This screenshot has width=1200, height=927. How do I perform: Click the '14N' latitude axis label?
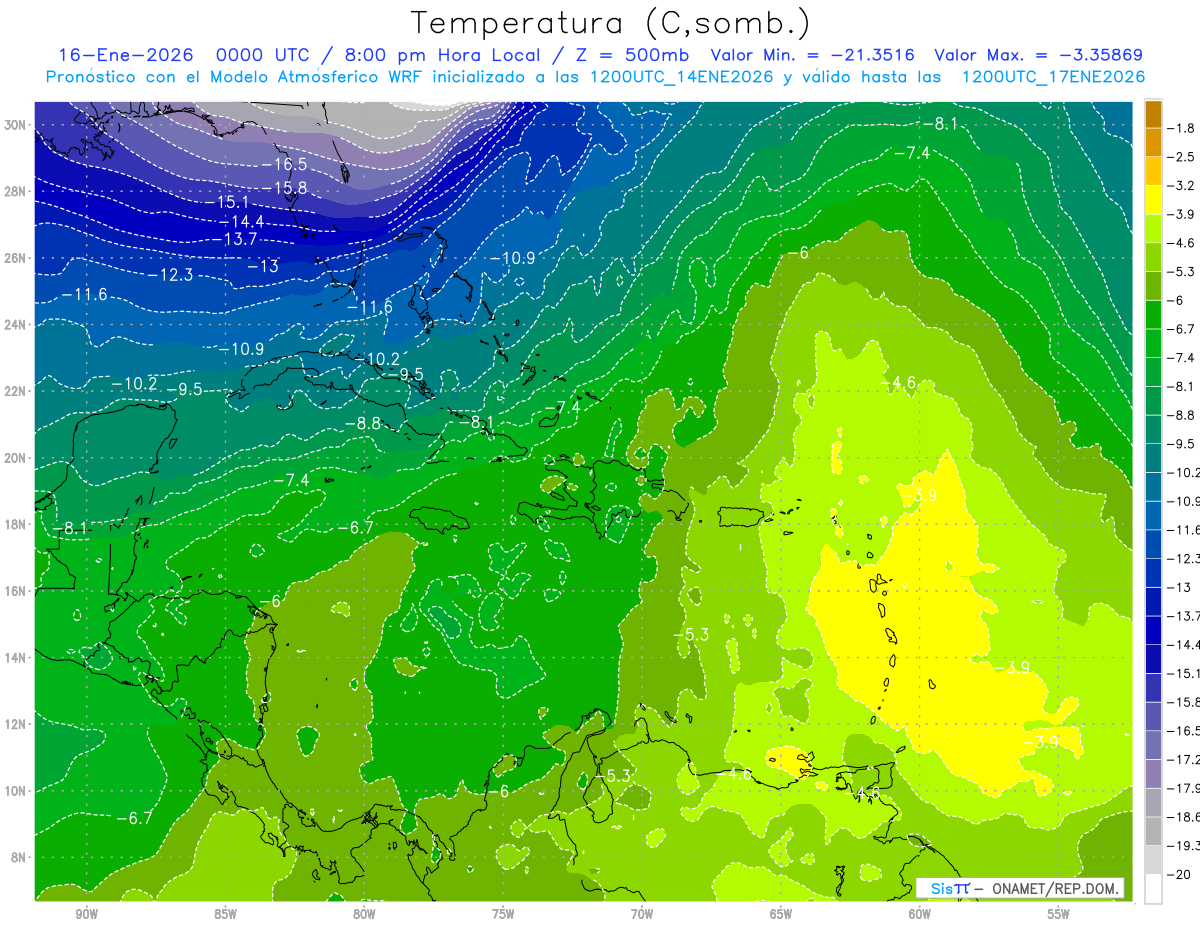17,658
